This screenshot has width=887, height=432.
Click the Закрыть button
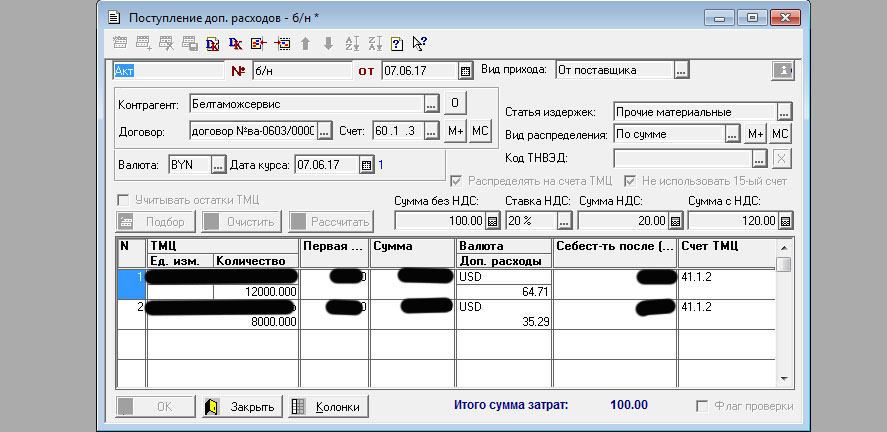[x=240, y=407]
